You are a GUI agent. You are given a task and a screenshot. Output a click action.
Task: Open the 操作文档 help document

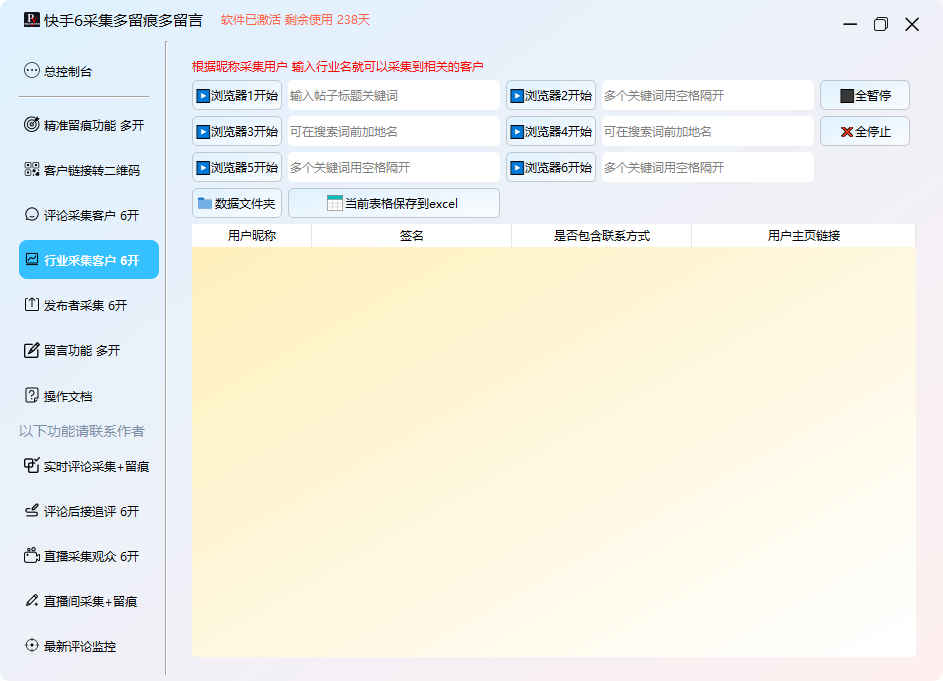(88, 396)
